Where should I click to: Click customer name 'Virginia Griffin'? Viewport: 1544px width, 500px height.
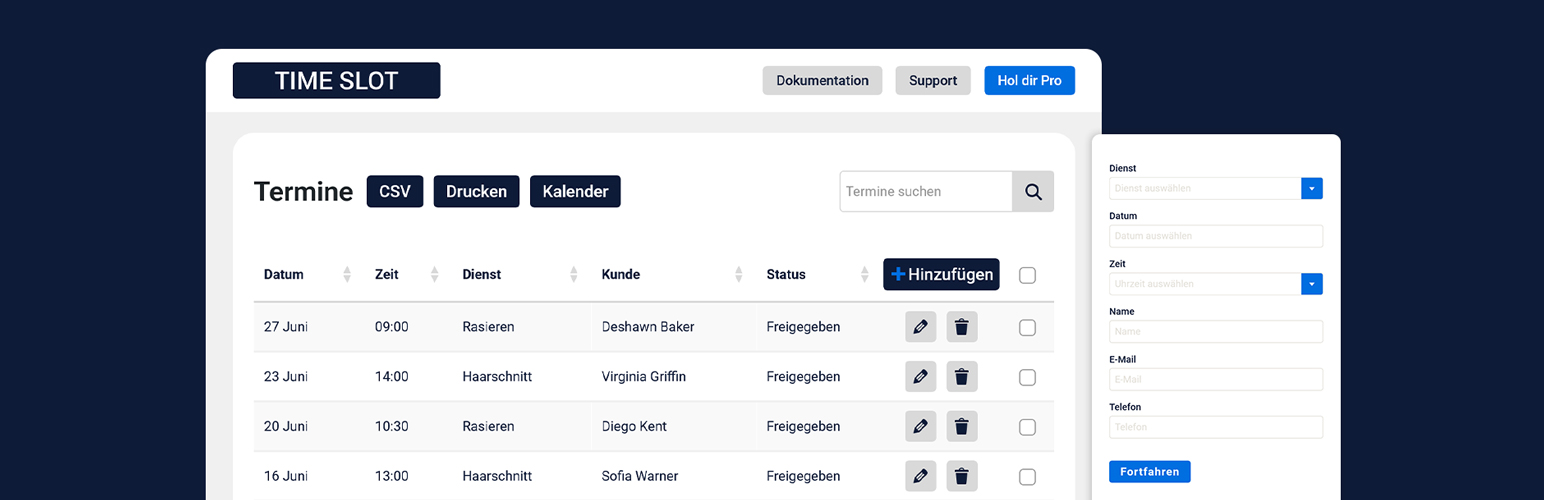pos(644,377)
